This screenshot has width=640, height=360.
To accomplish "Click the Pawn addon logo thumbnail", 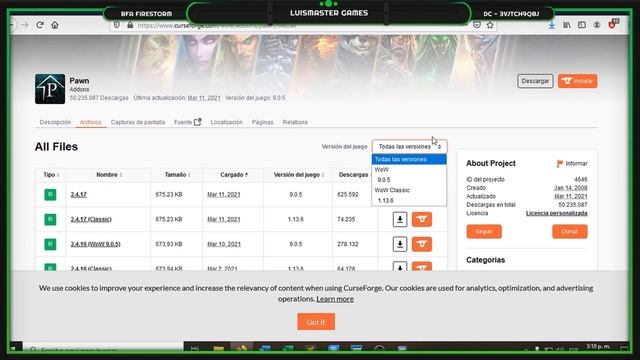I will point(50,89).
